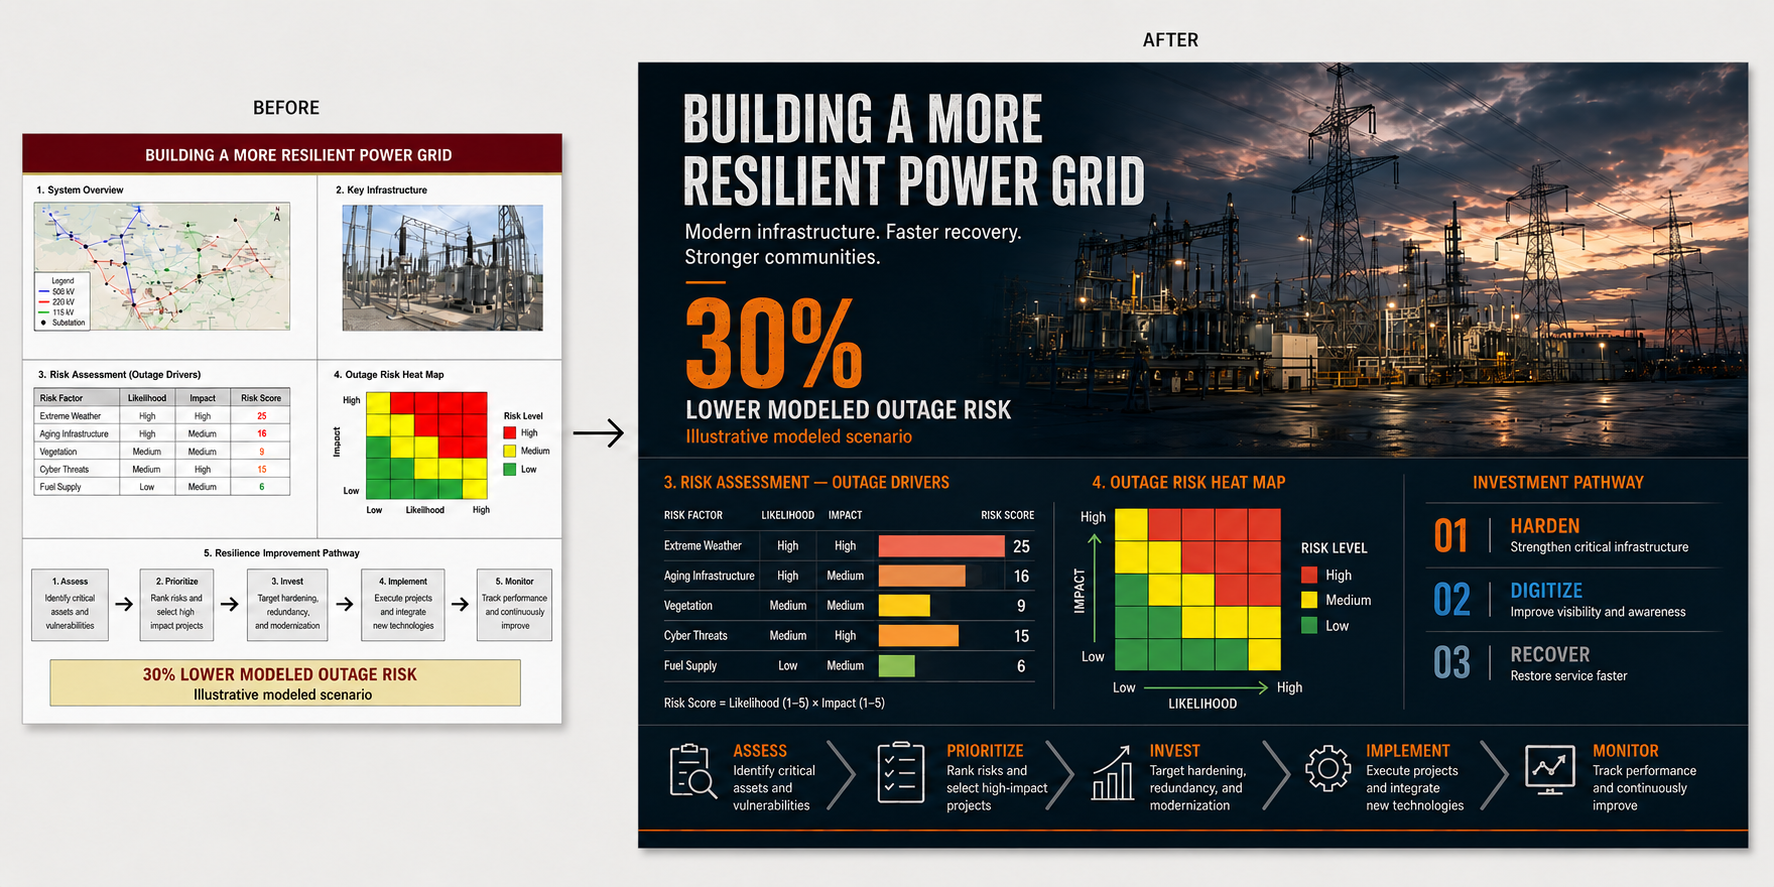Click the After slide heat map grid
Image resolution: width=1774 pixels, height=887 pixels.
click(1198, 590)
